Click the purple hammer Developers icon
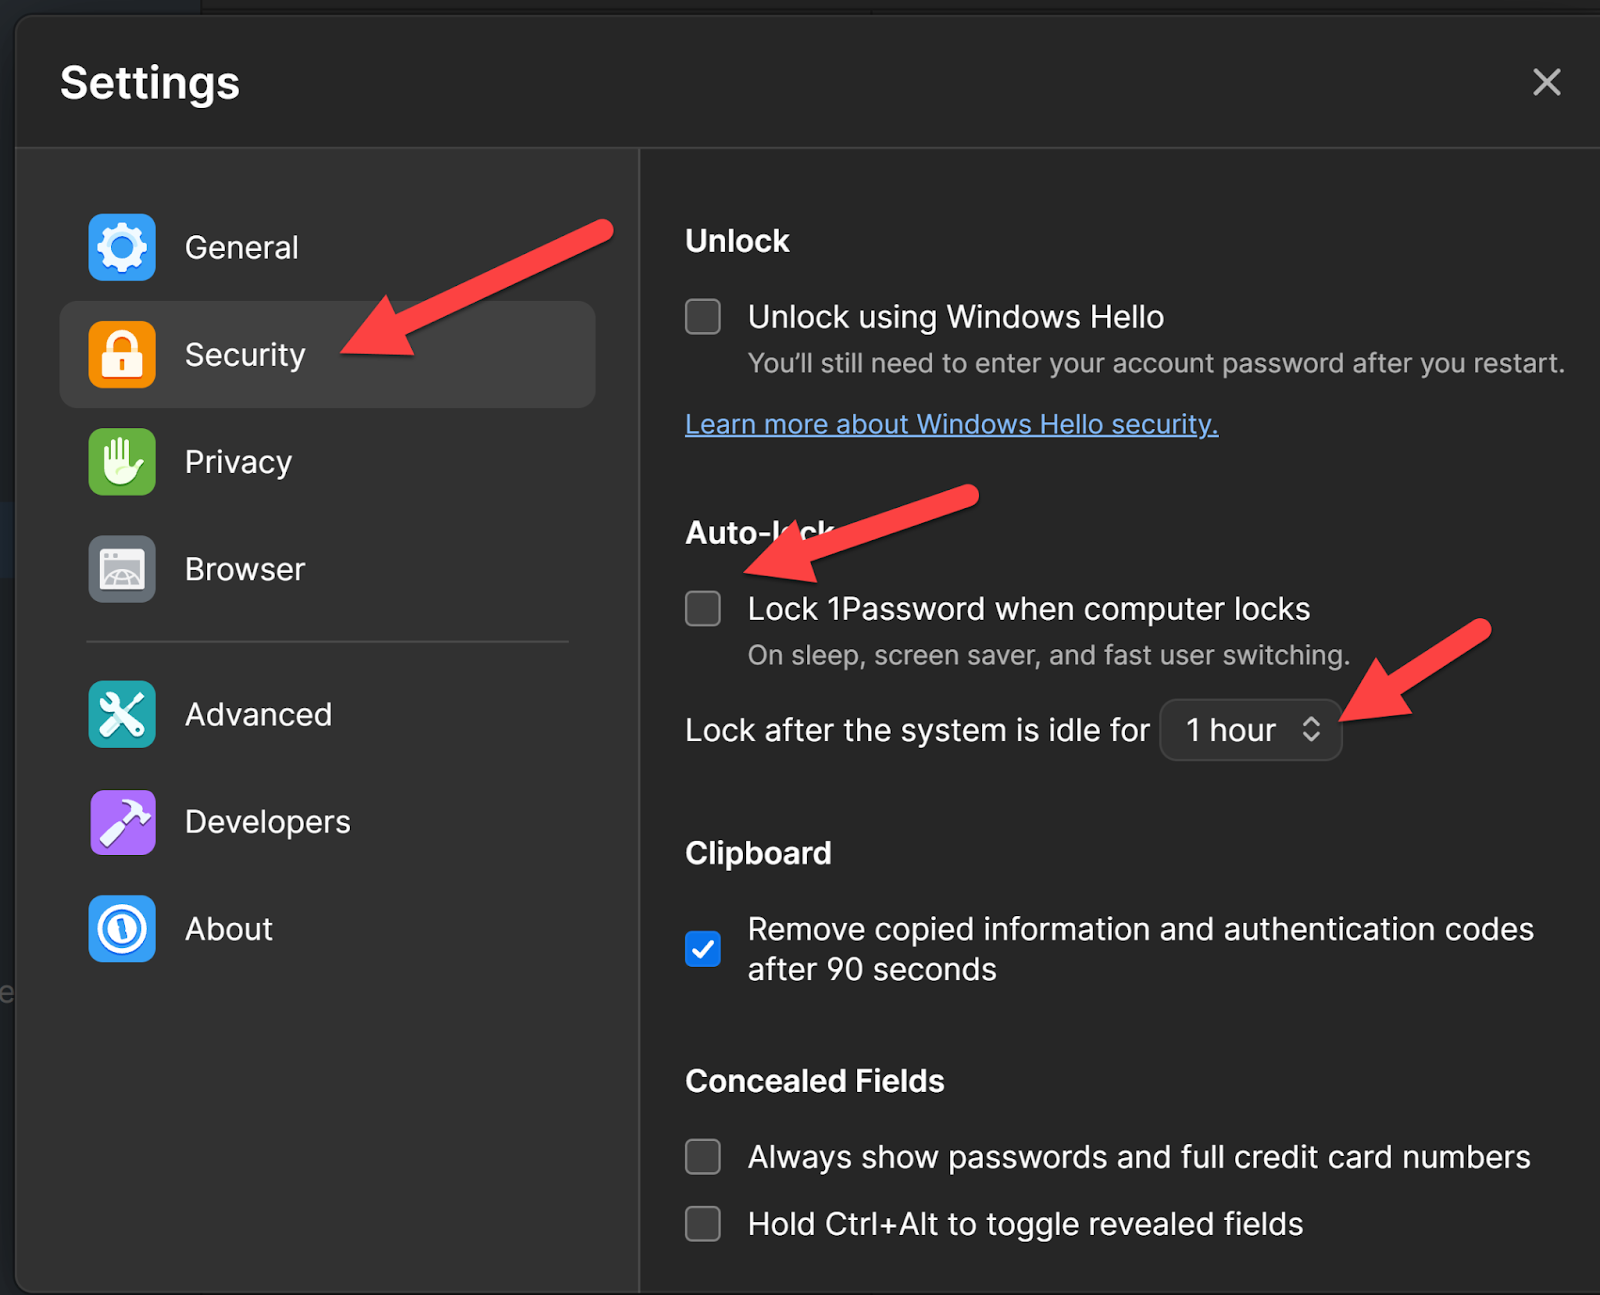 point(122,822)
